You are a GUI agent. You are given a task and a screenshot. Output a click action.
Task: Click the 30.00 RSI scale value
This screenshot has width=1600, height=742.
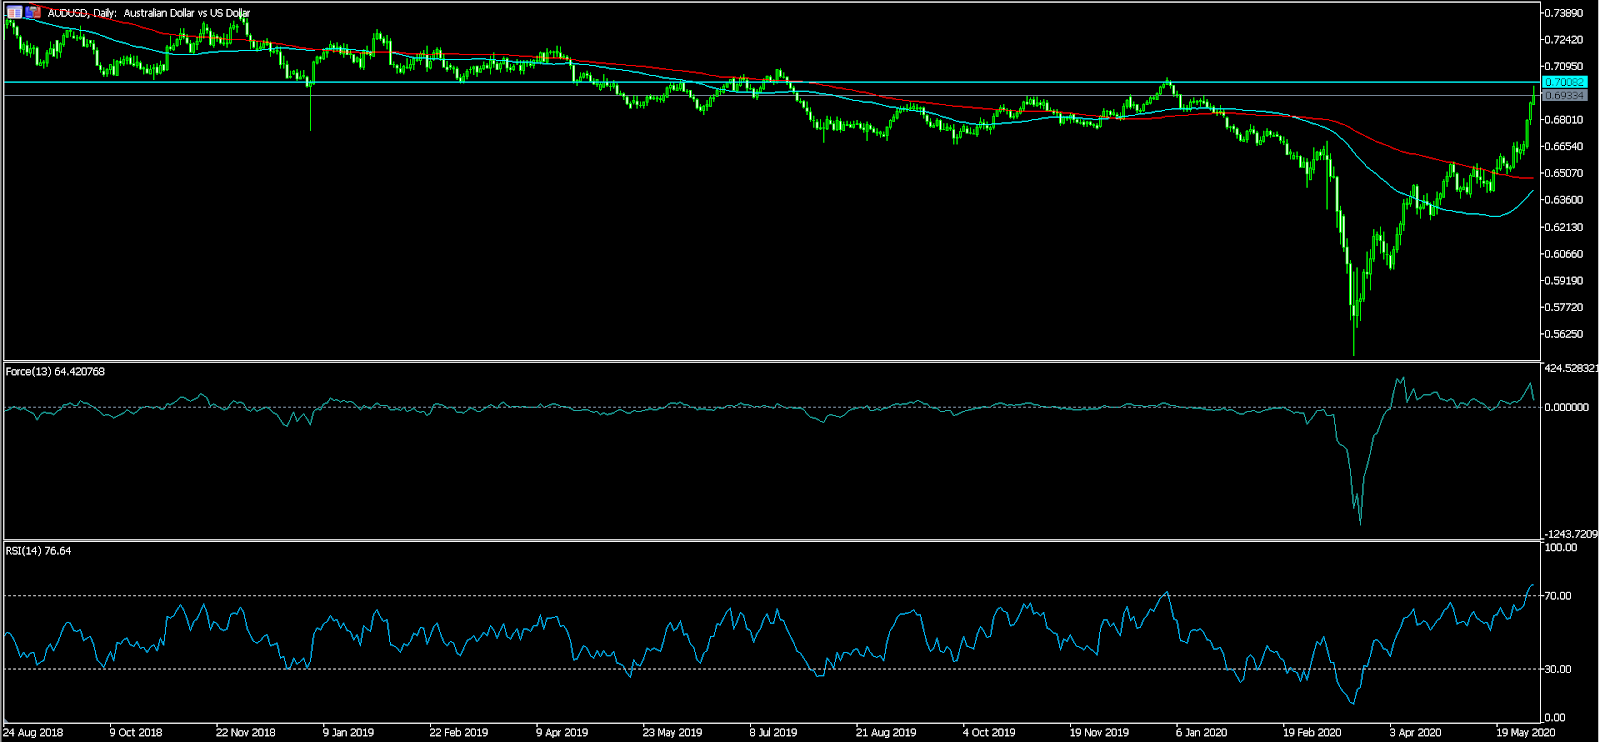tap(1558, 670)
